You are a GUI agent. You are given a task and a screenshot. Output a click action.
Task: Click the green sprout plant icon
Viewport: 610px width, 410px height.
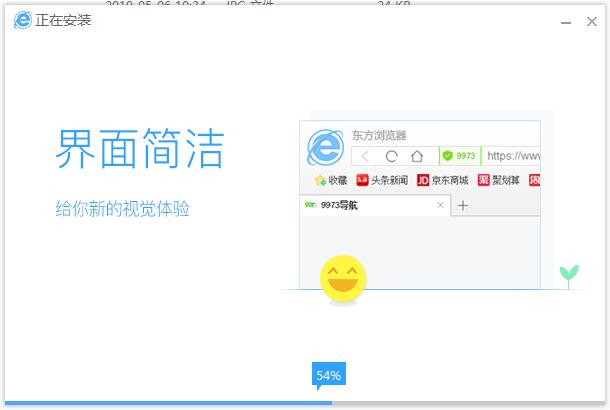[x=569, y=274]
